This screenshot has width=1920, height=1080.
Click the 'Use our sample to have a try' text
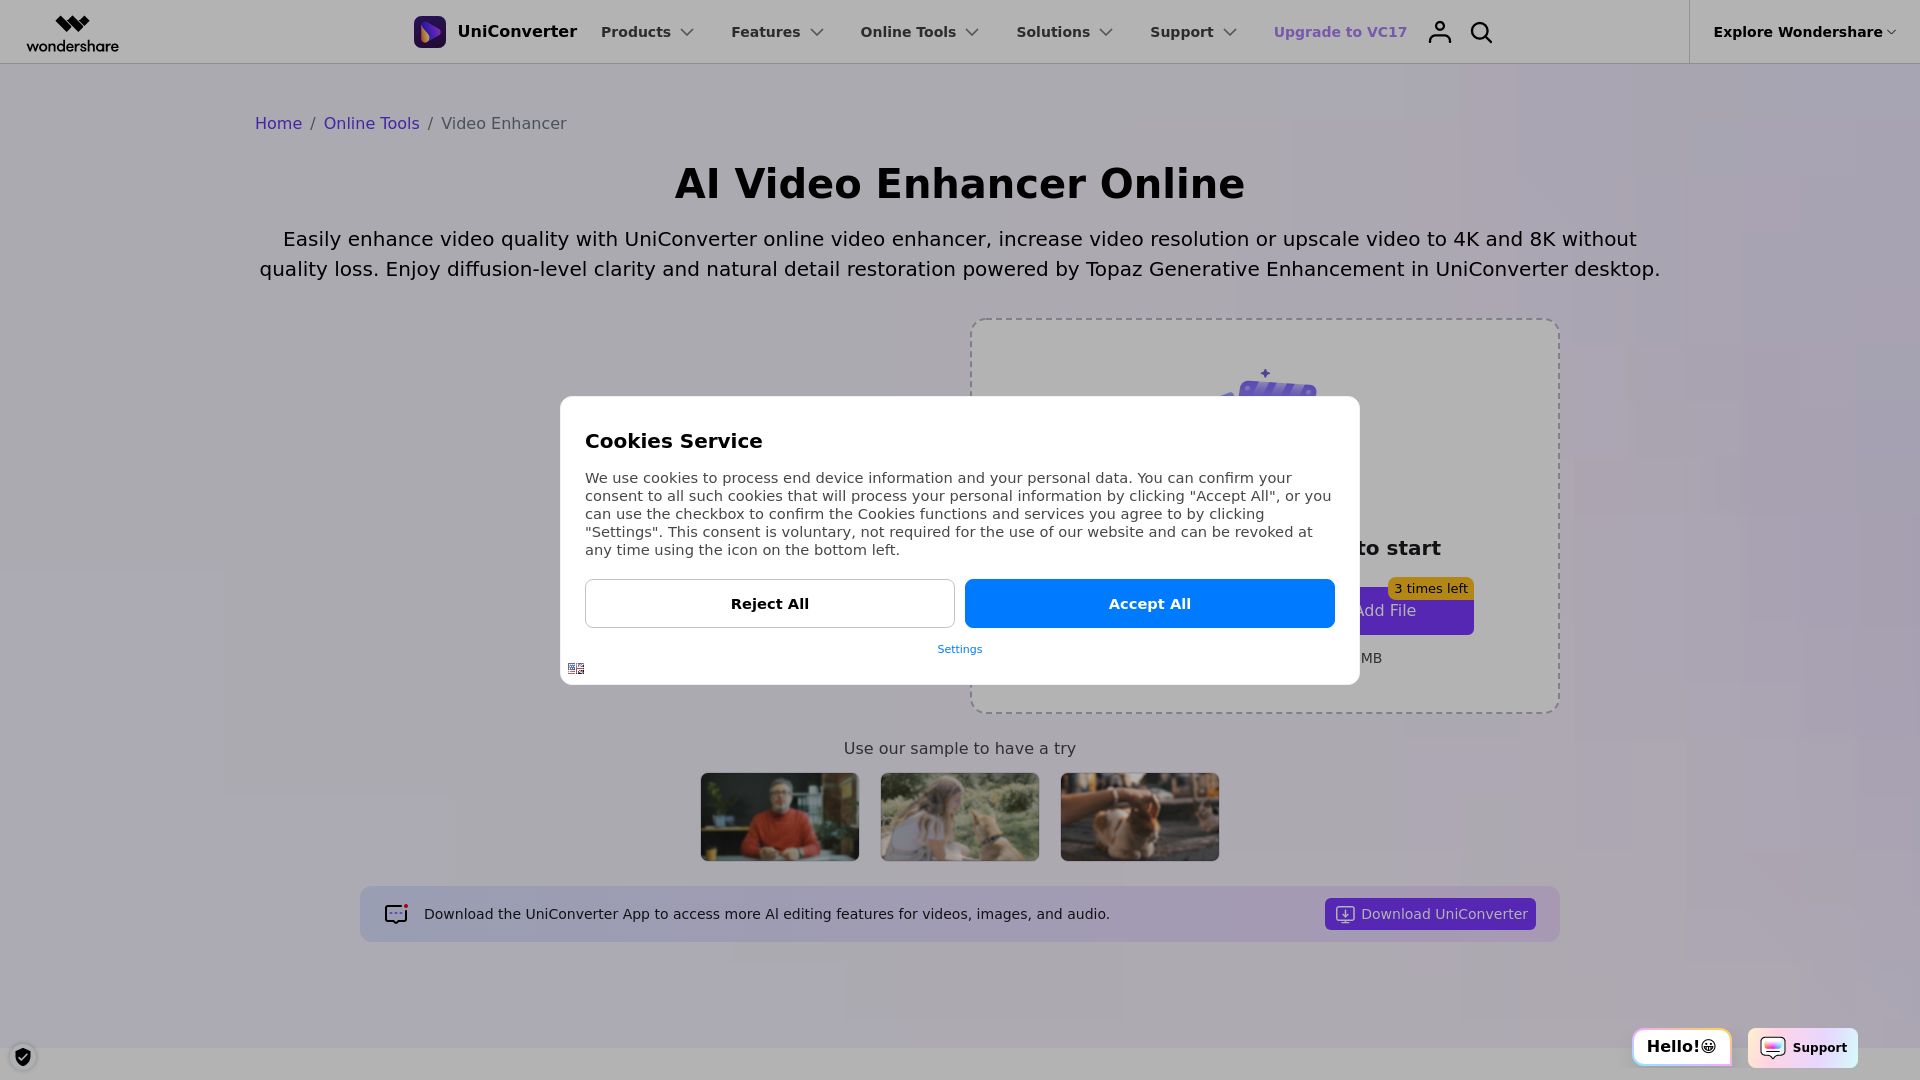click(960, 748)
